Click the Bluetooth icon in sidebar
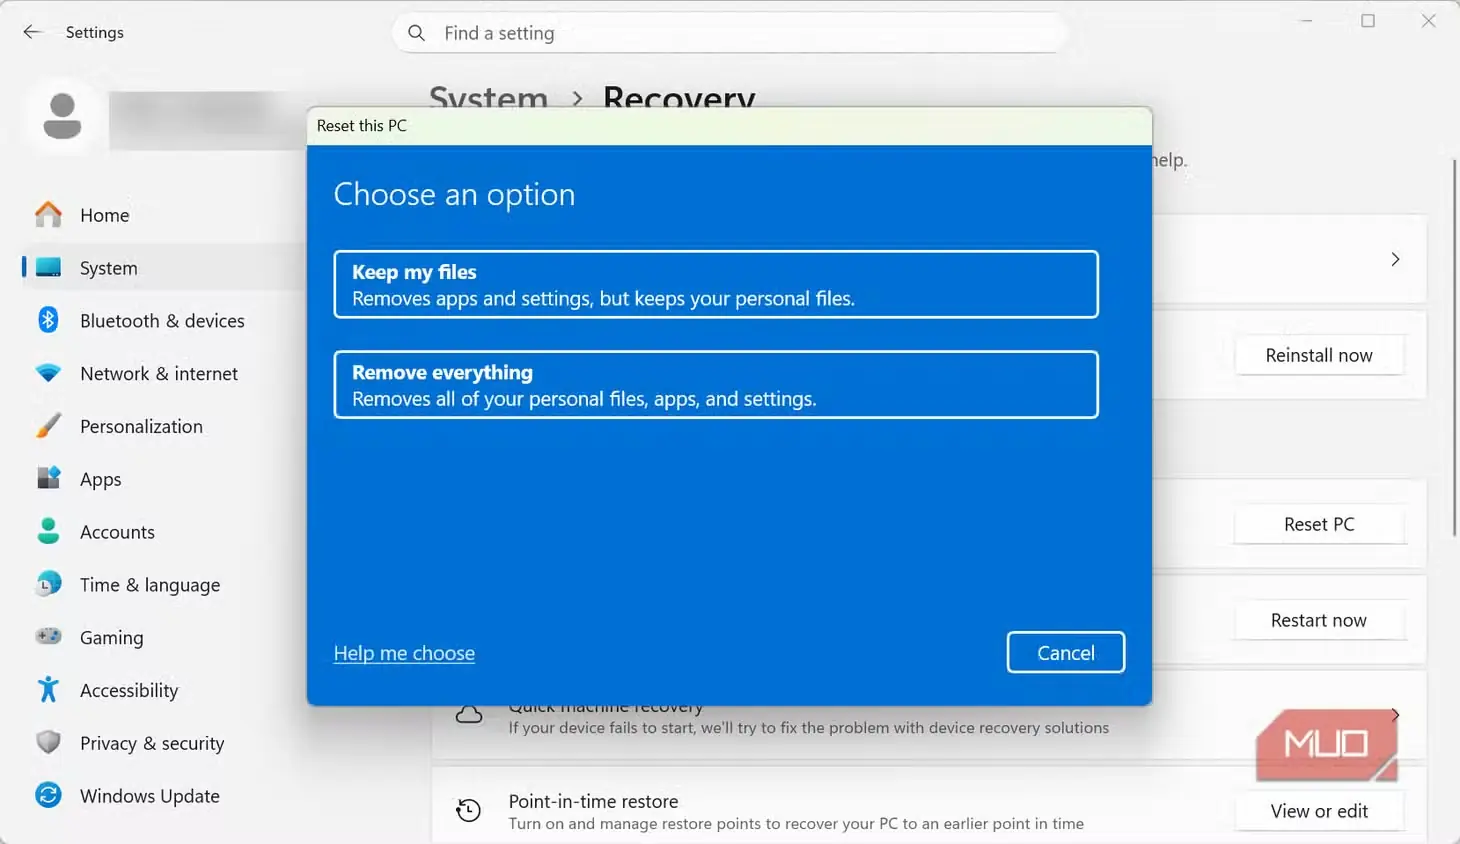Screen dimensions: 1460x844 [48, 320]
